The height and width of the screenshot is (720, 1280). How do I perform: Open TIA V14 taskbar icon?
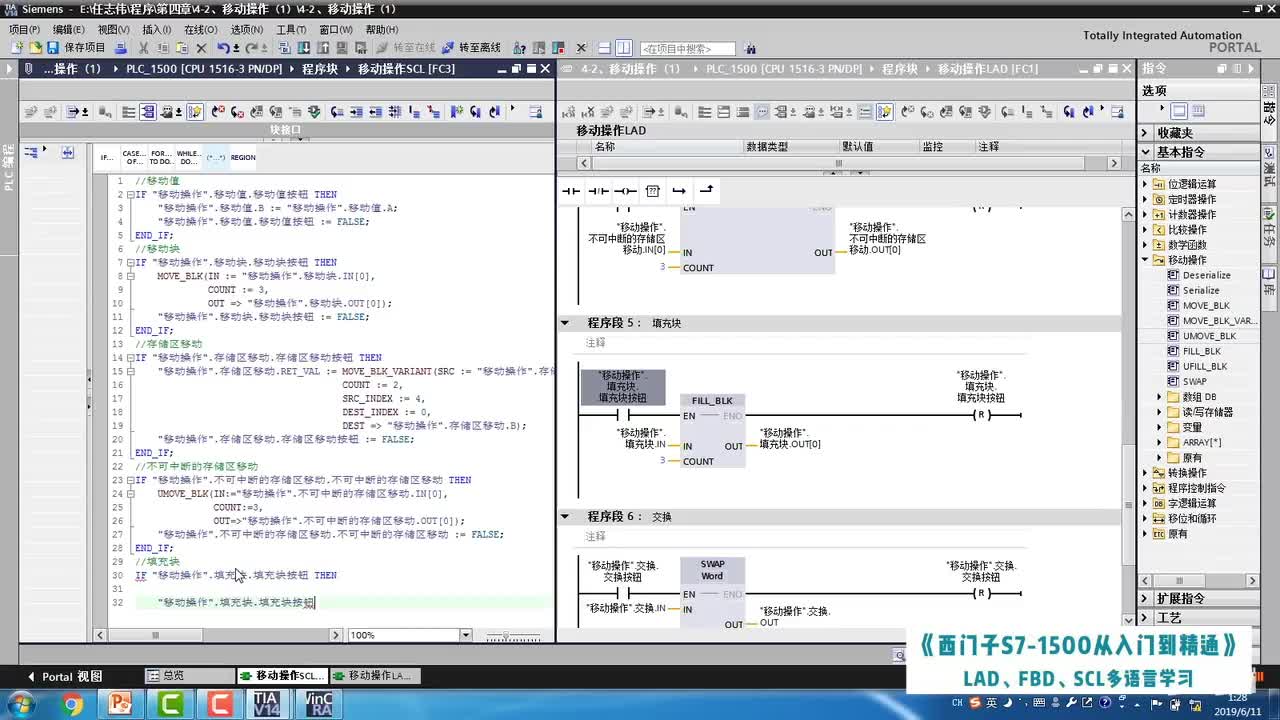pos(267,704)
